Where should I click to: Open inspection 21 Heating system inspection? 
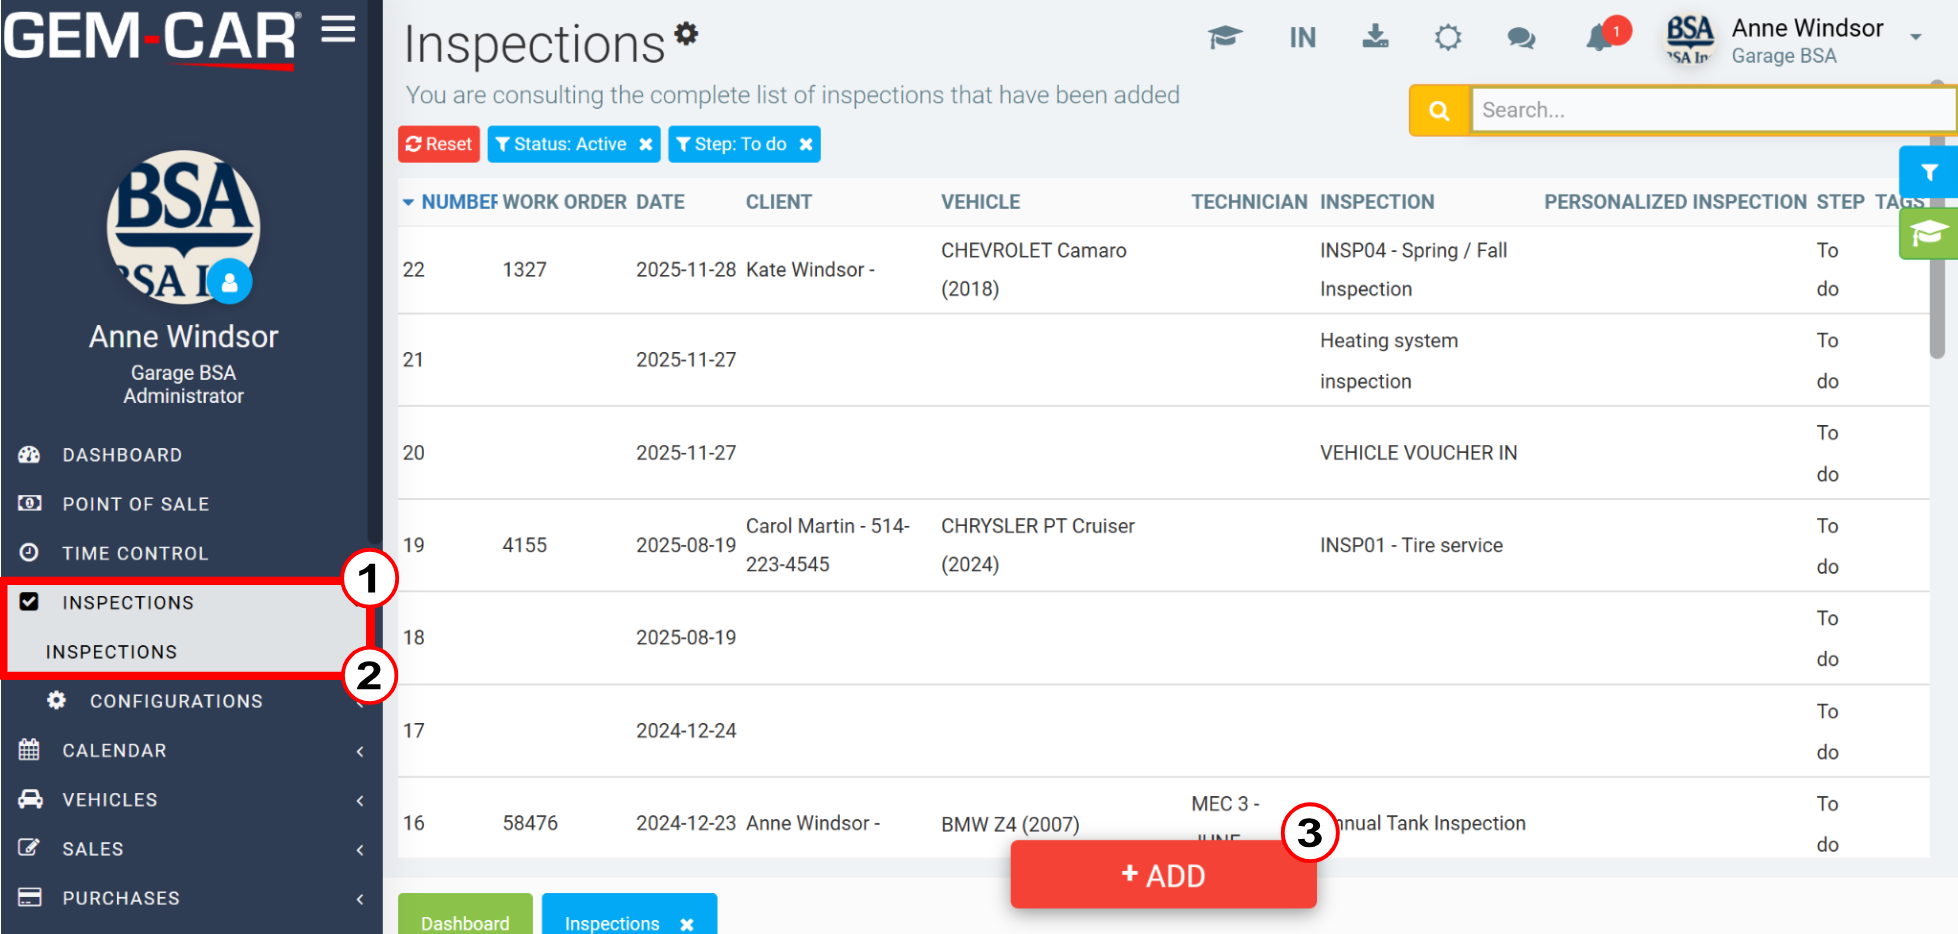1163,360
